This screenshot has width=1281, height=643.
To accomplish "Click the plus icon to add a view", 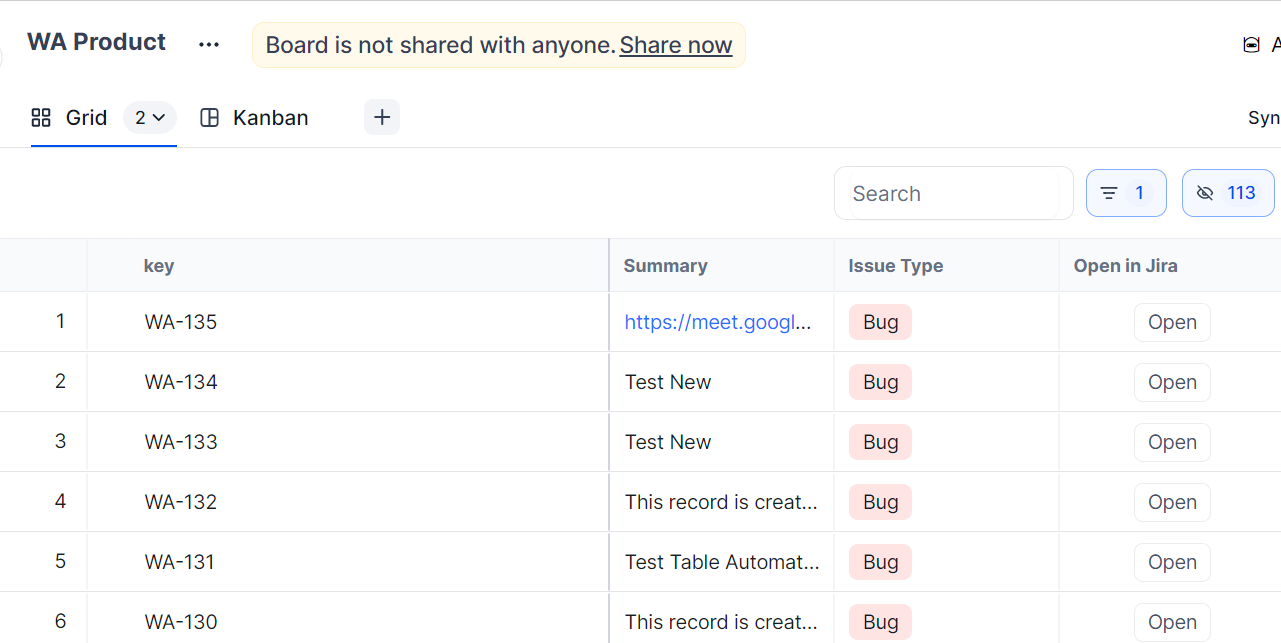I will click(382, 117).
